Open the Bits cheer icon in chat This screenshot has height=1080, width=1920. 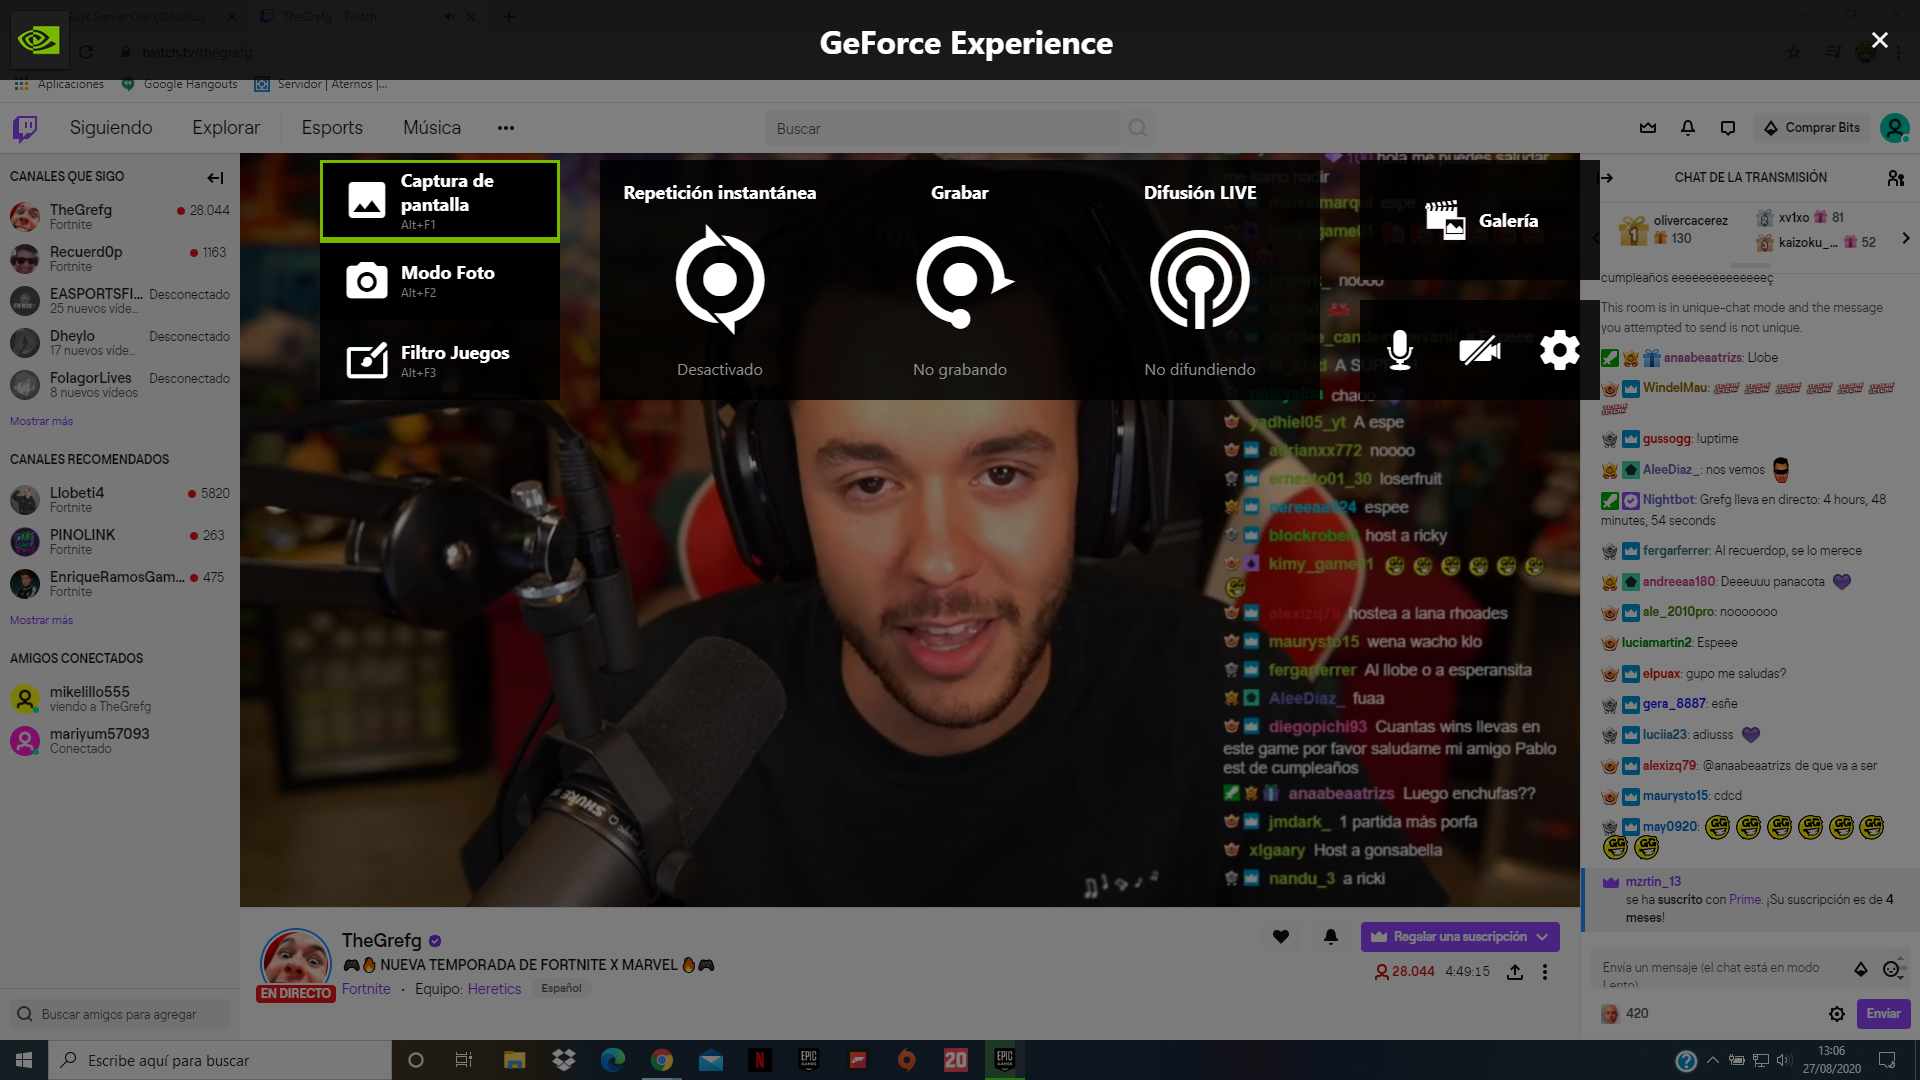point(1861,969)
